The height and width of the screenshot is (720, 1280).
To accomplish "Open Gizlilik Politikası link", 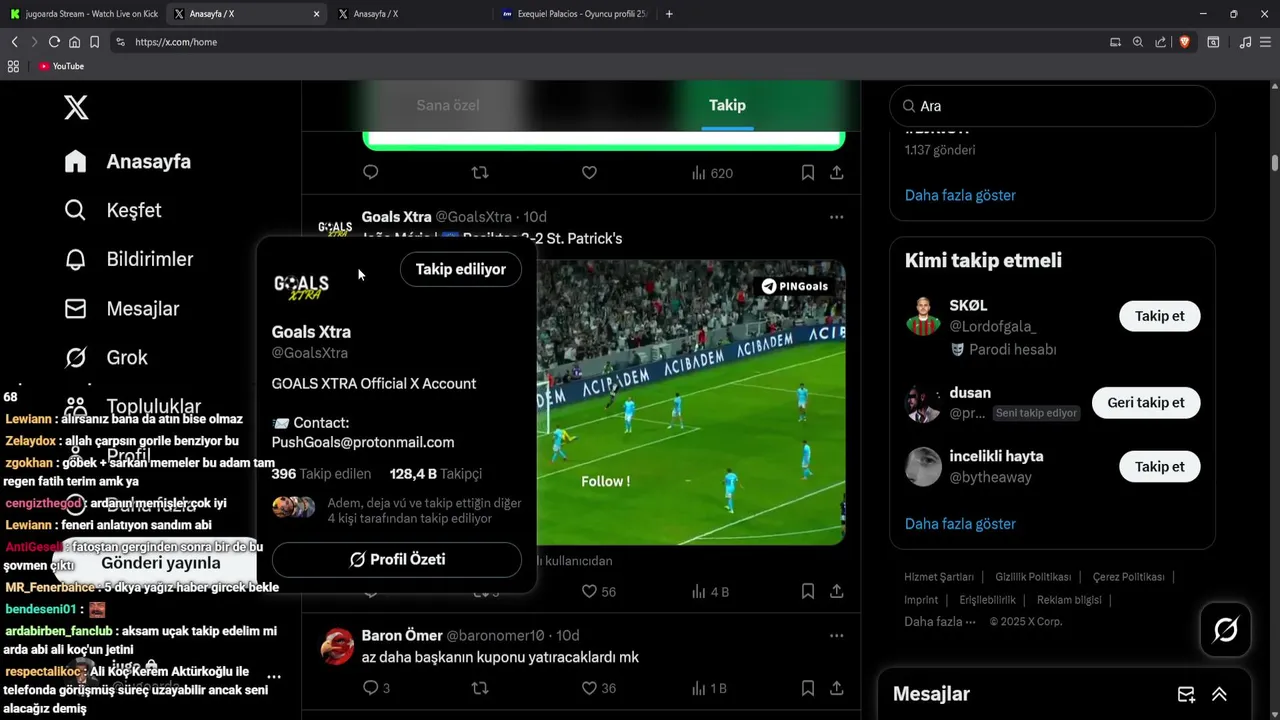I will (x=1033, y=577).
